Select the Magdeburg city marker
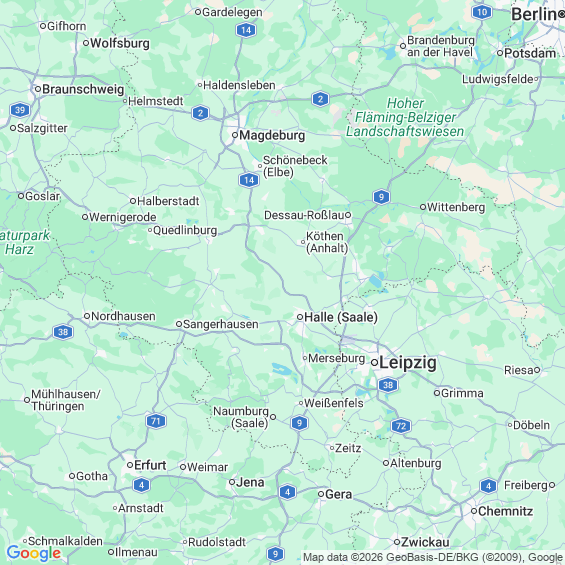The width and height of the screenshot is (565, 565). coord(235,135)
